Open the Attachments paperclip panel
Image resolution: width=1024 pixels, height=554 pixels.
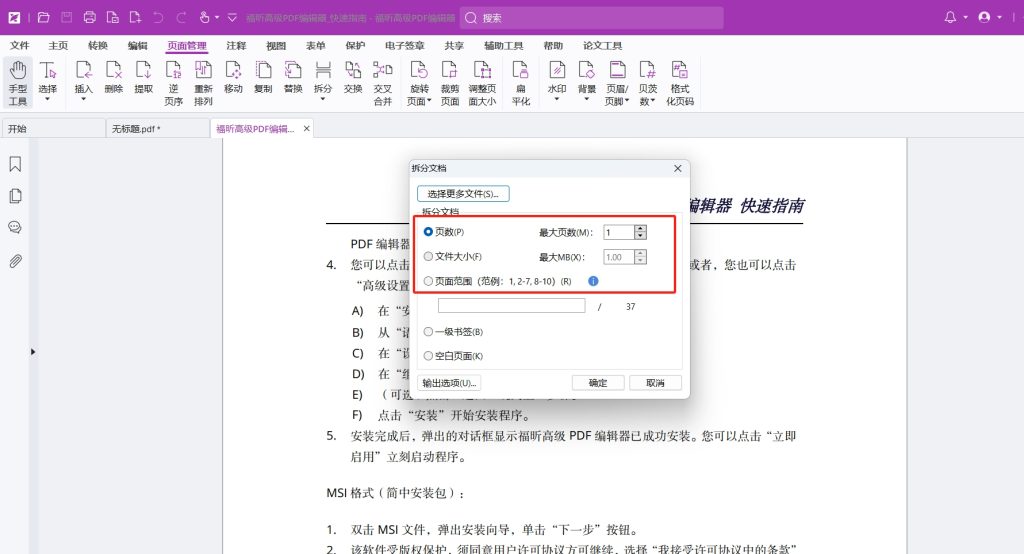point(15,261)
